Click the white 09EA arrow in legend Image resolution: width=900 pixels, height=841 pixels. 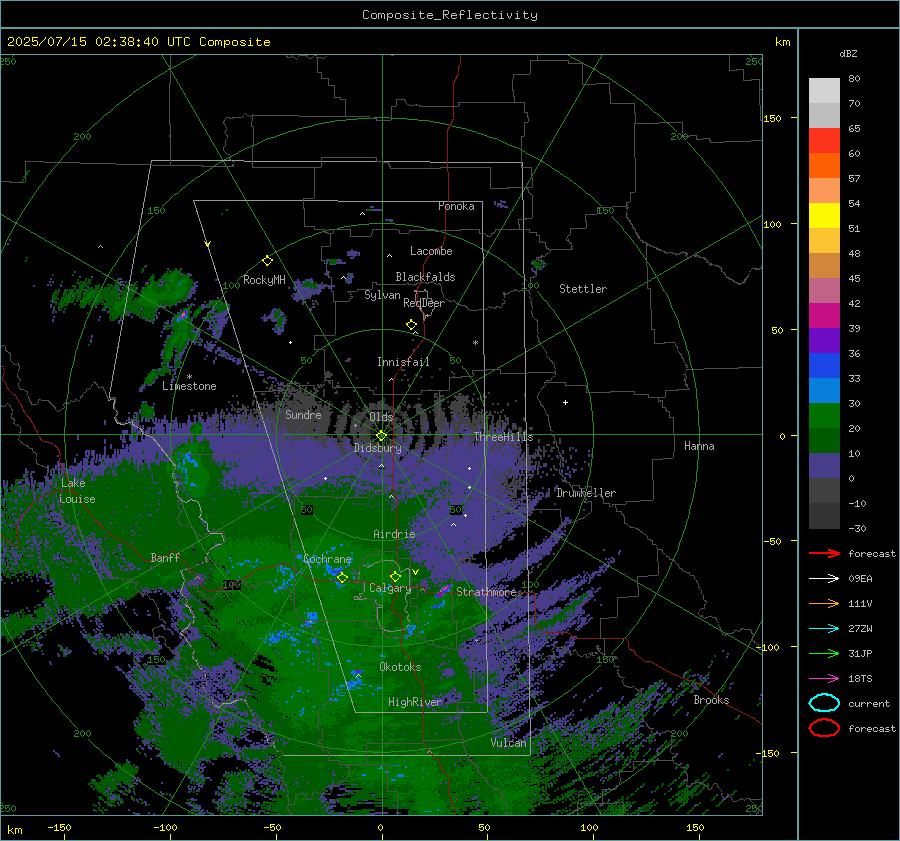(x=824, y=578)
